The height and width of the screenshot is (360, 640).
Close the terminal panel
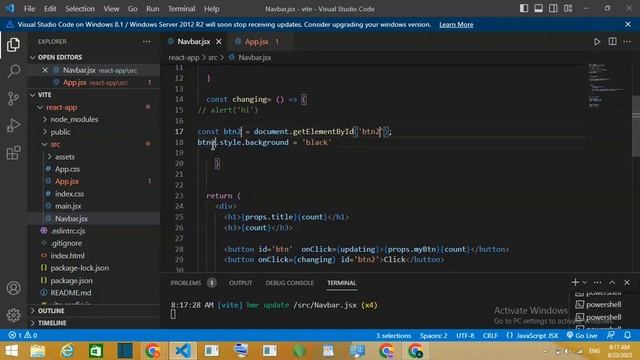(627, 282)
